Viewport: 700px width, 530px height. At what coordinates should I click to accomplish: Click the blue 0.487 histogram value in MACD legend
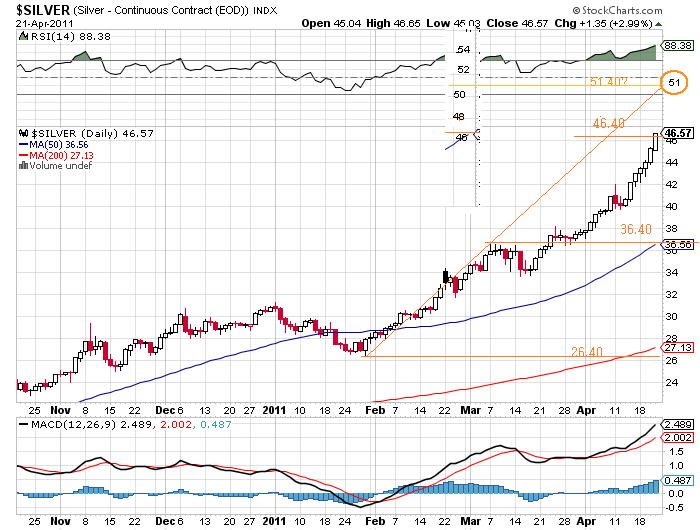tap(216, 425)
